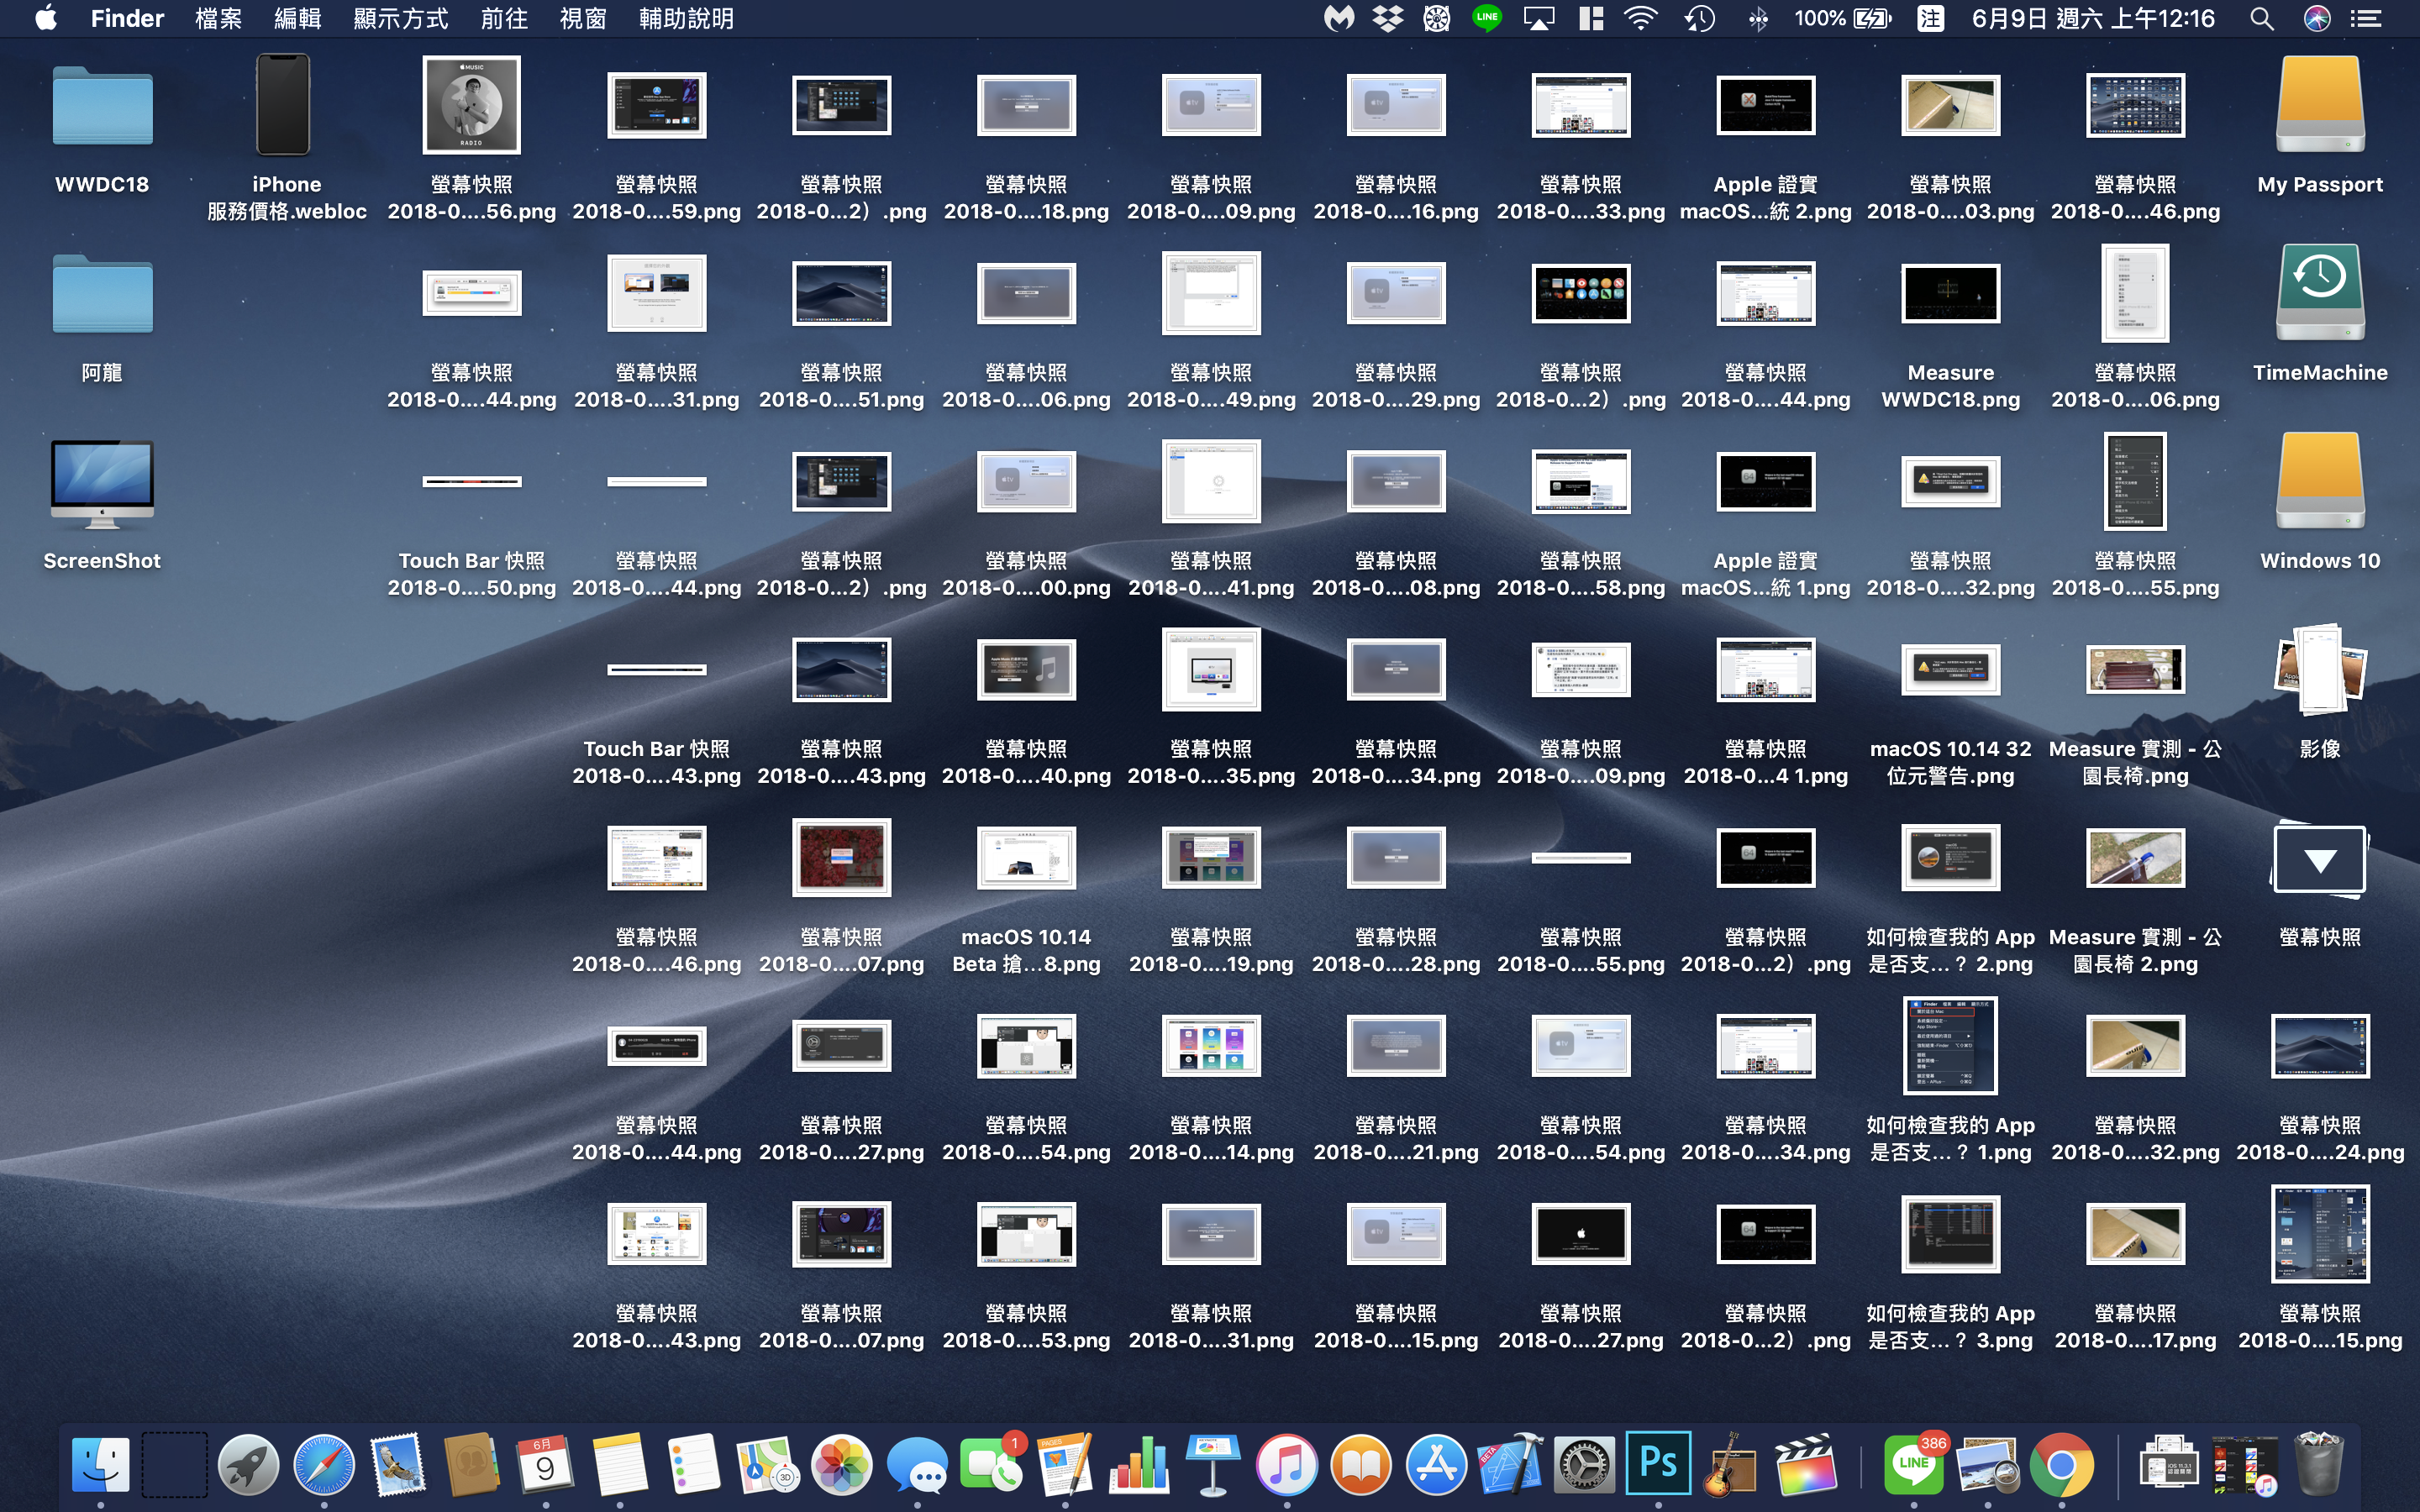2420x1512 pixels.
Task: Launch Photoshop Ps icon in Dock
Action: tap(1658, 1462)
